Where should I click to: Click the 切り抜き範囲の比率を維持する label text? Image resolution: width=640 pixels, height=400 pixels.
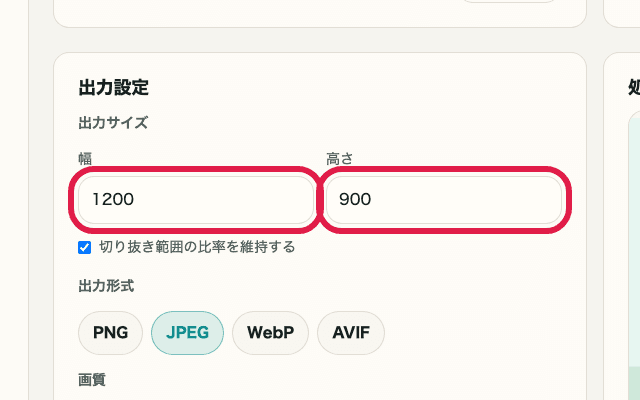197,247
